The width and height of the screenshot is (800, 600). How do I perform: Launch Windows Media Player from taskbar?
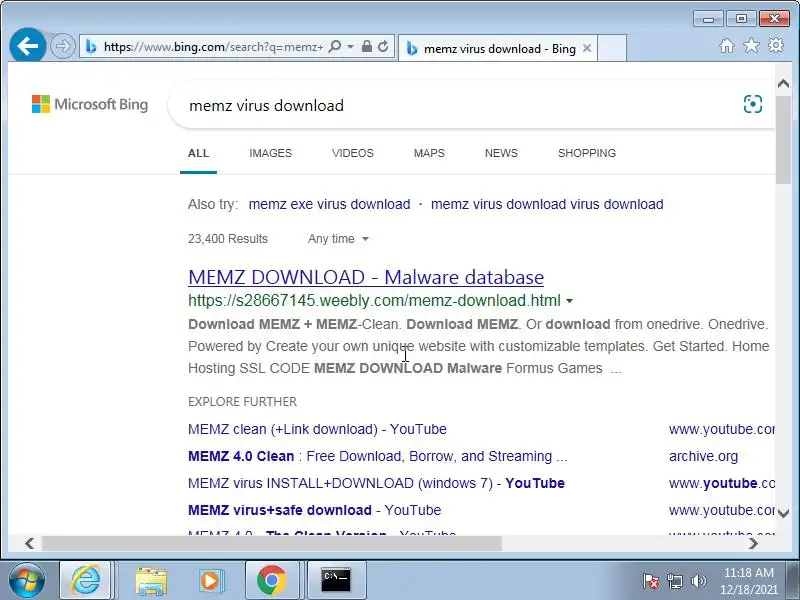pos(210,581)
